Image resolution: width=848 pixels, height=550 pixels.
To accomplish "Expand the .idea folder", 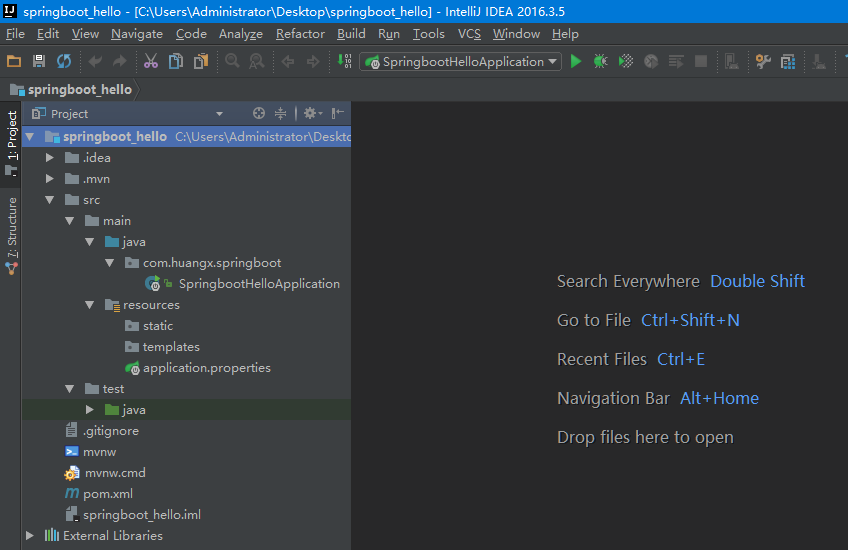I will pos(50,157).
